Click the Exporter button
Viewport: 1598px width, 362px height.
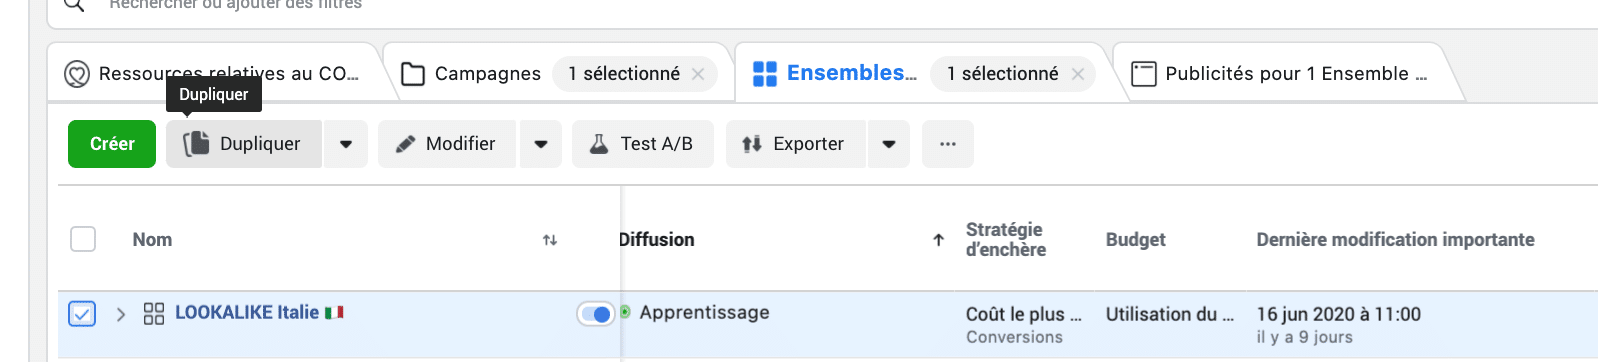795,144
